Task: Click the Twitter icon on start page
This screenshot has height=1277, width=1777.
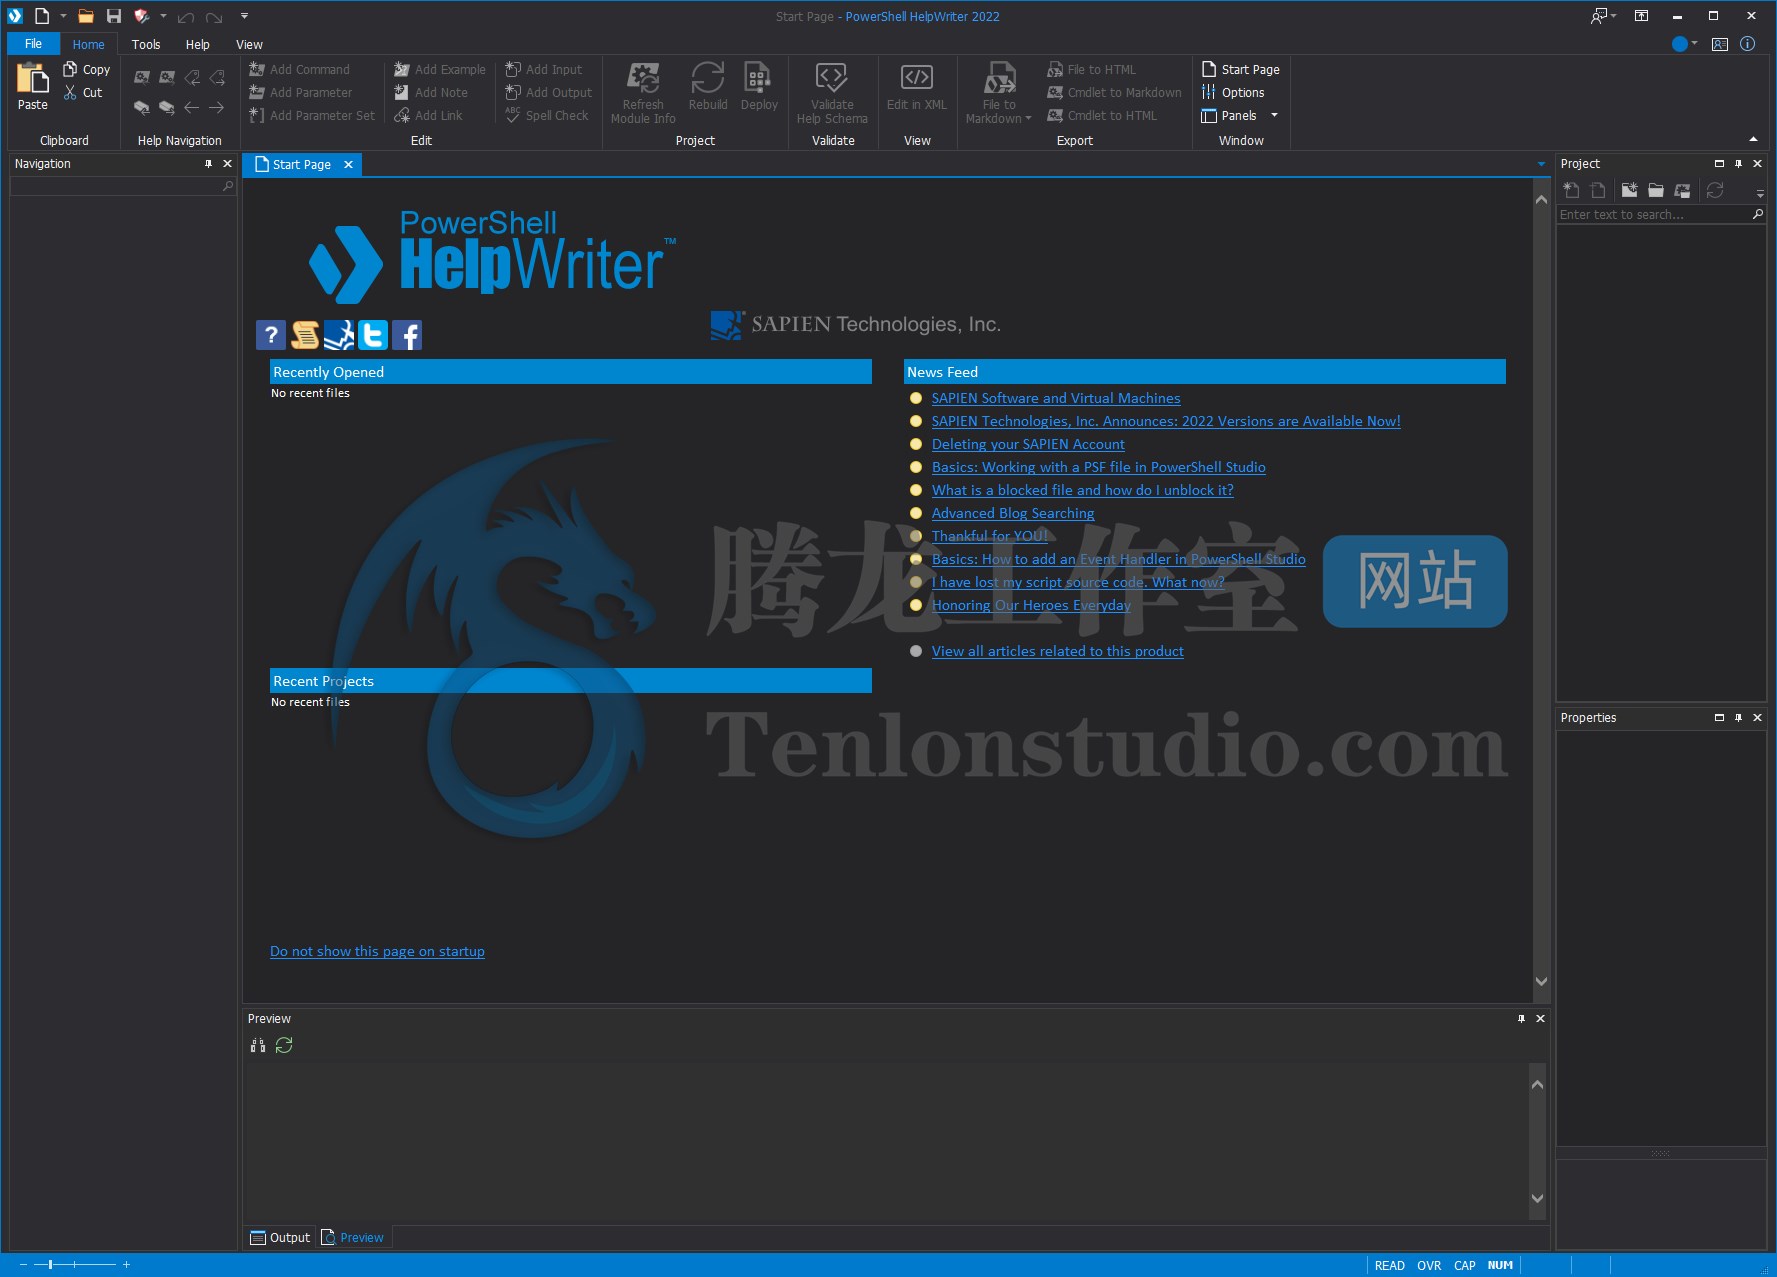Action: [373, 335]
